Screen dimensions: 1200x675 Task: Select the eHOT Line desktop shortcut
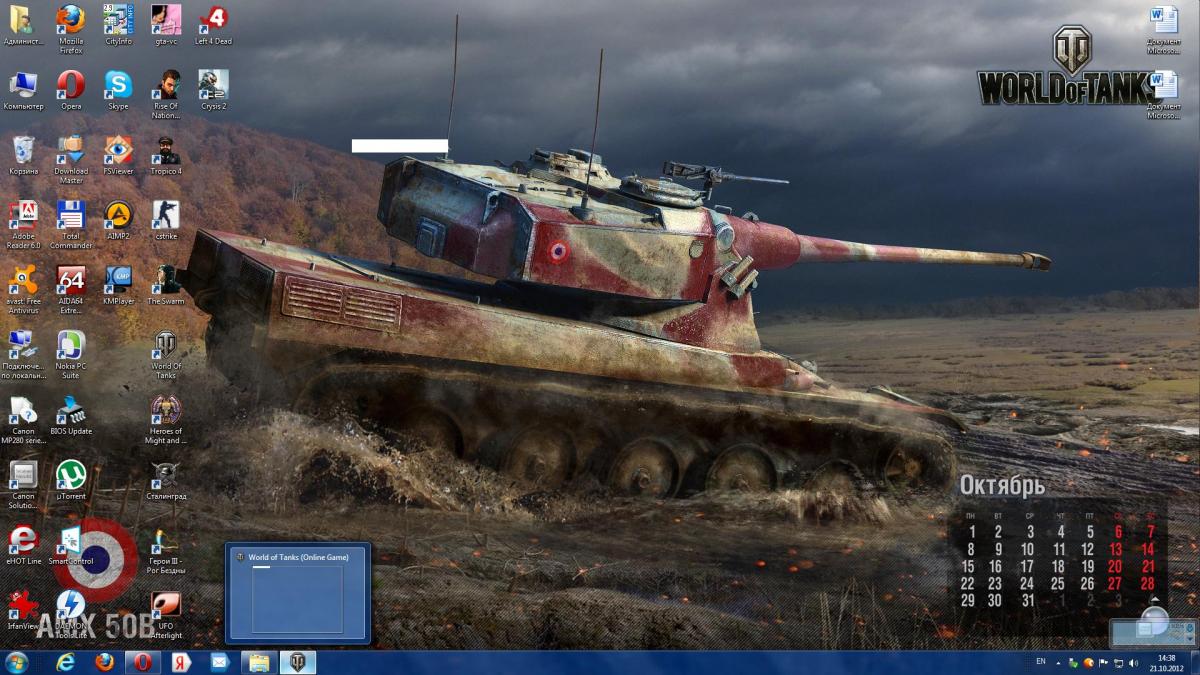point(23,545)
